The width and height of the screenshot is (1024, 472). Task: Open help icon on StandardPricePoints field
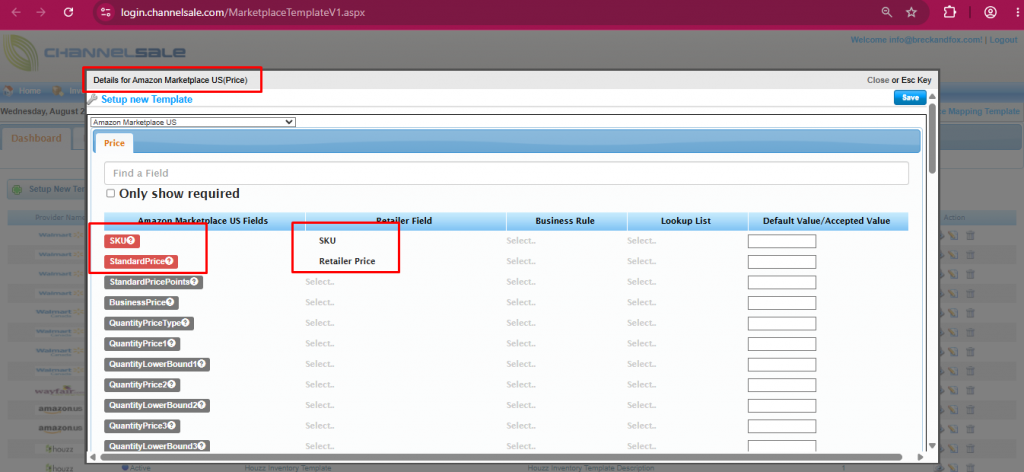[x=194, y=282]
